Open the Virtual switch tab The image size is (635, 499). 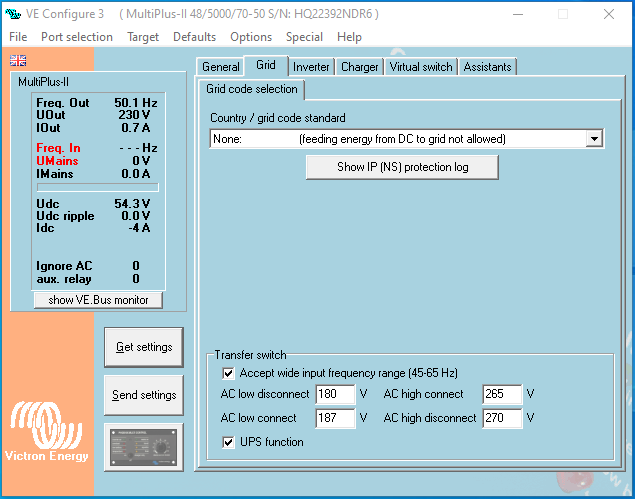tap(420, 67)
